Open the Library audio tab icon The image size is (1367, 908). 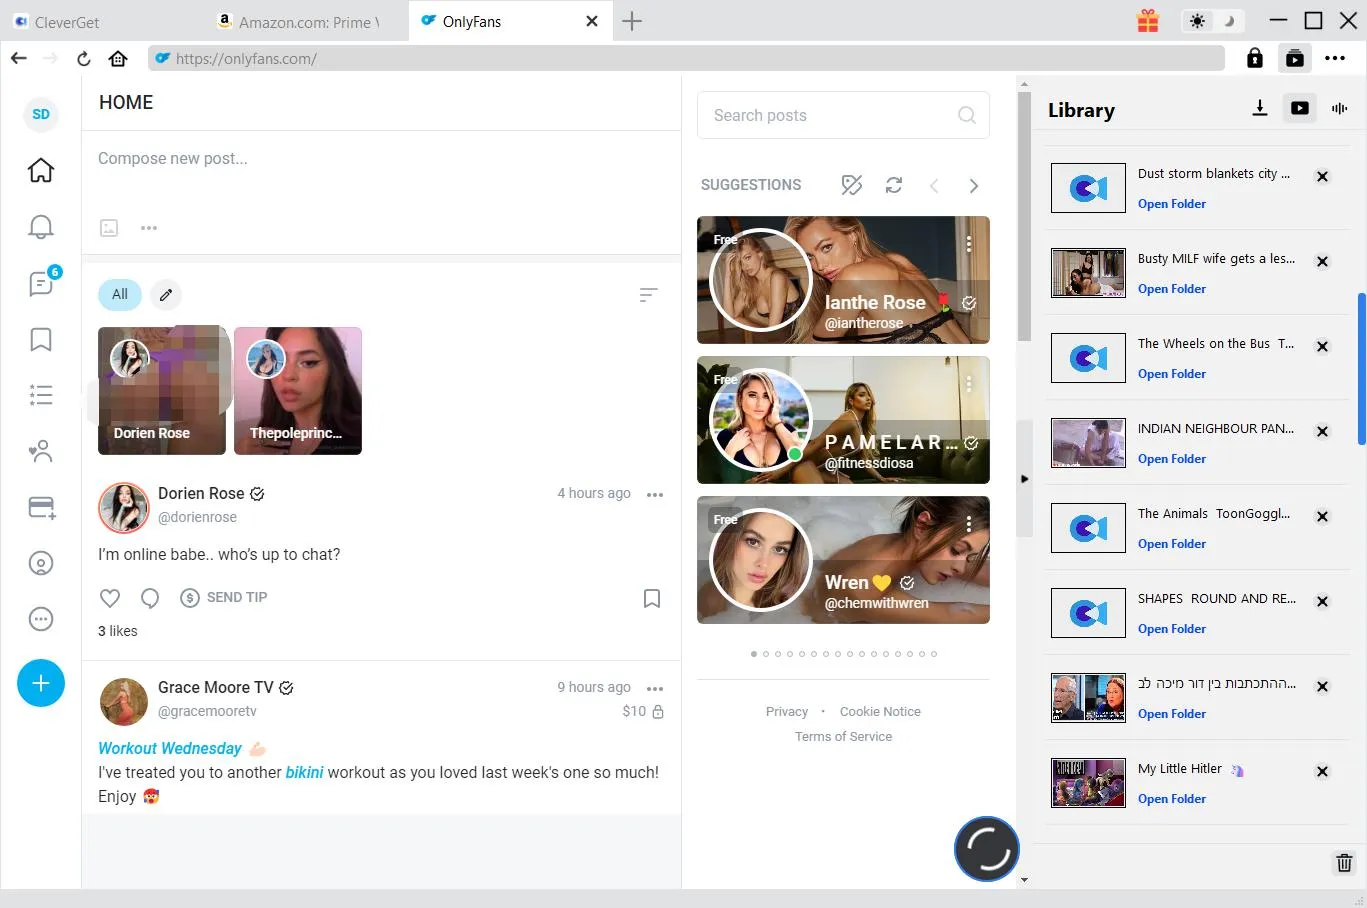coord(1339,108)
